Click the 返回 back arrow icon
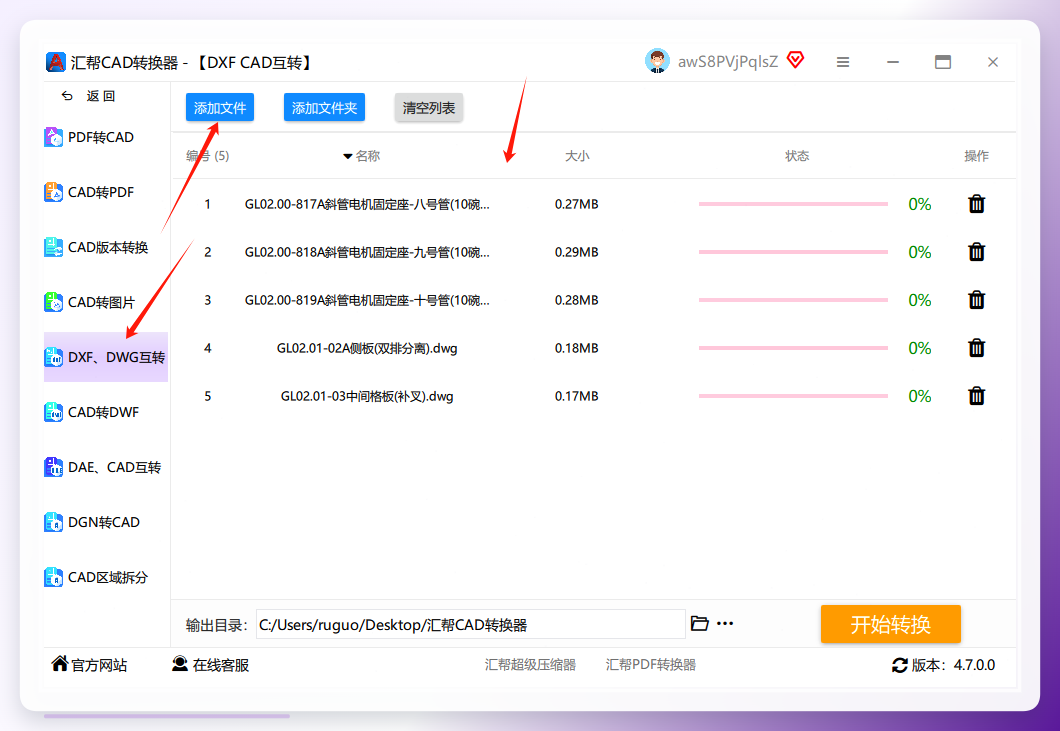The height and width of the screenshot is (731, 1060). click(67, 96)
